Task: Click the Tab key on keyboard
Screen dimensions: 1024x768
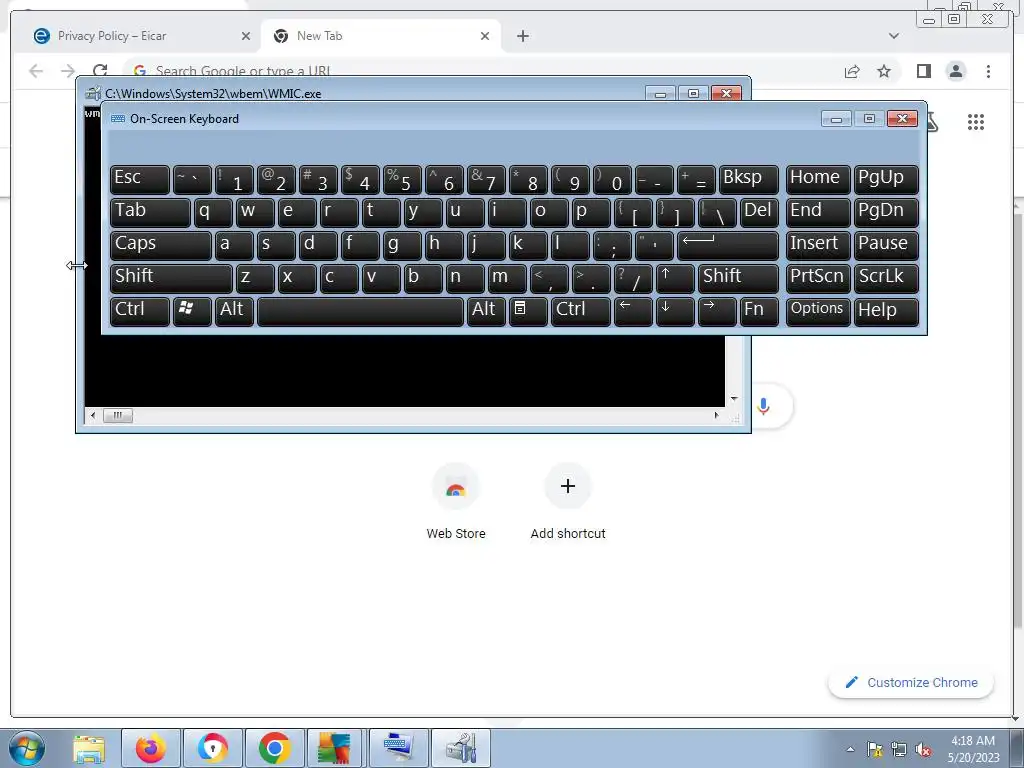Action: (x=150, y=212)
